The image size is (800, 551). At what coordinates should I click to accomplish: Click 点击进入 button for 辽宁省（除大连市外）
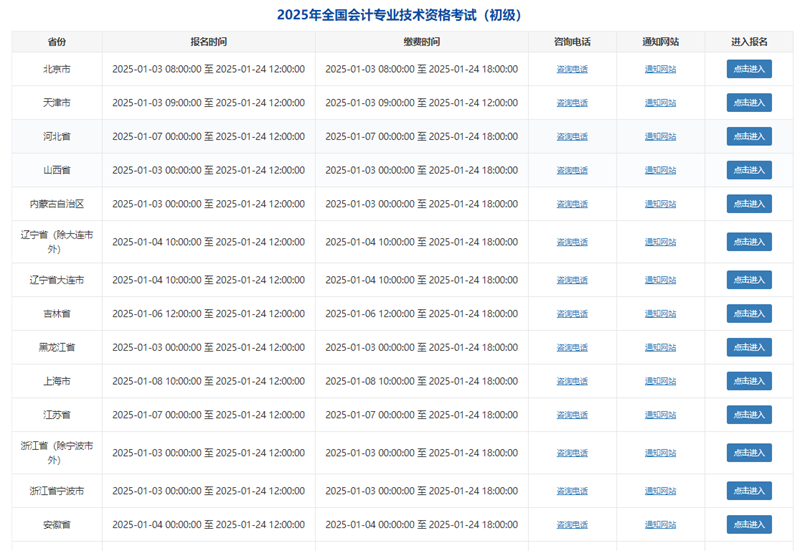point(748,242)
